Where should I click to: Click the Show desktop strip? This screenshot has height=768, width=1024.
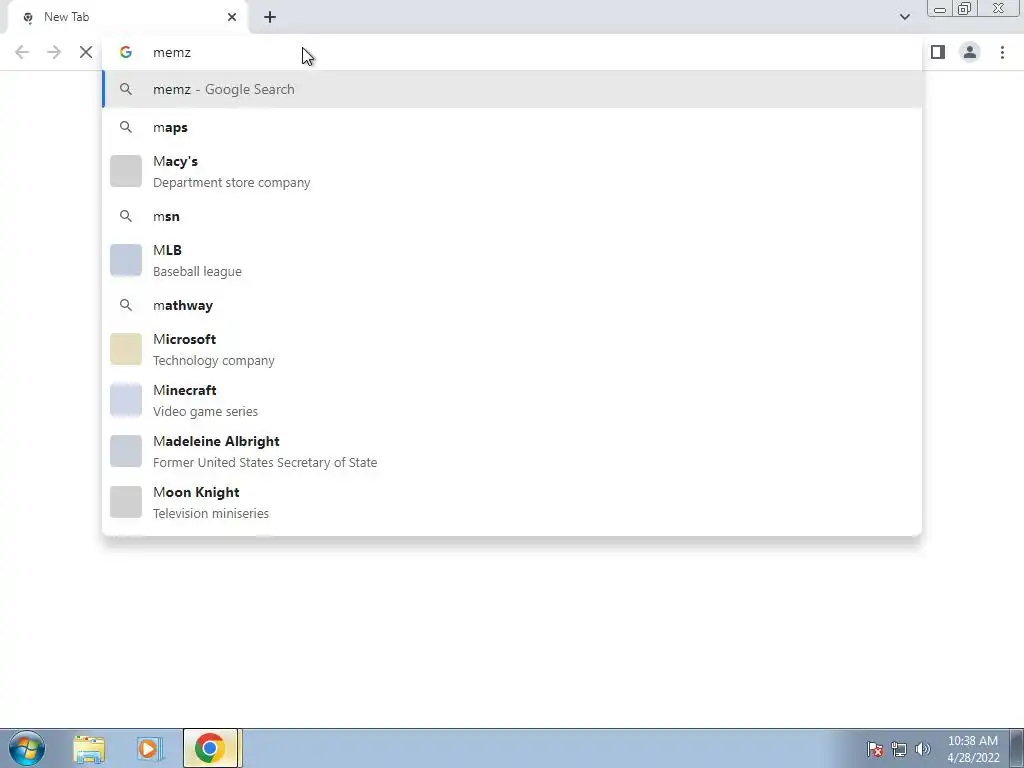click(x=1017, y=748)
